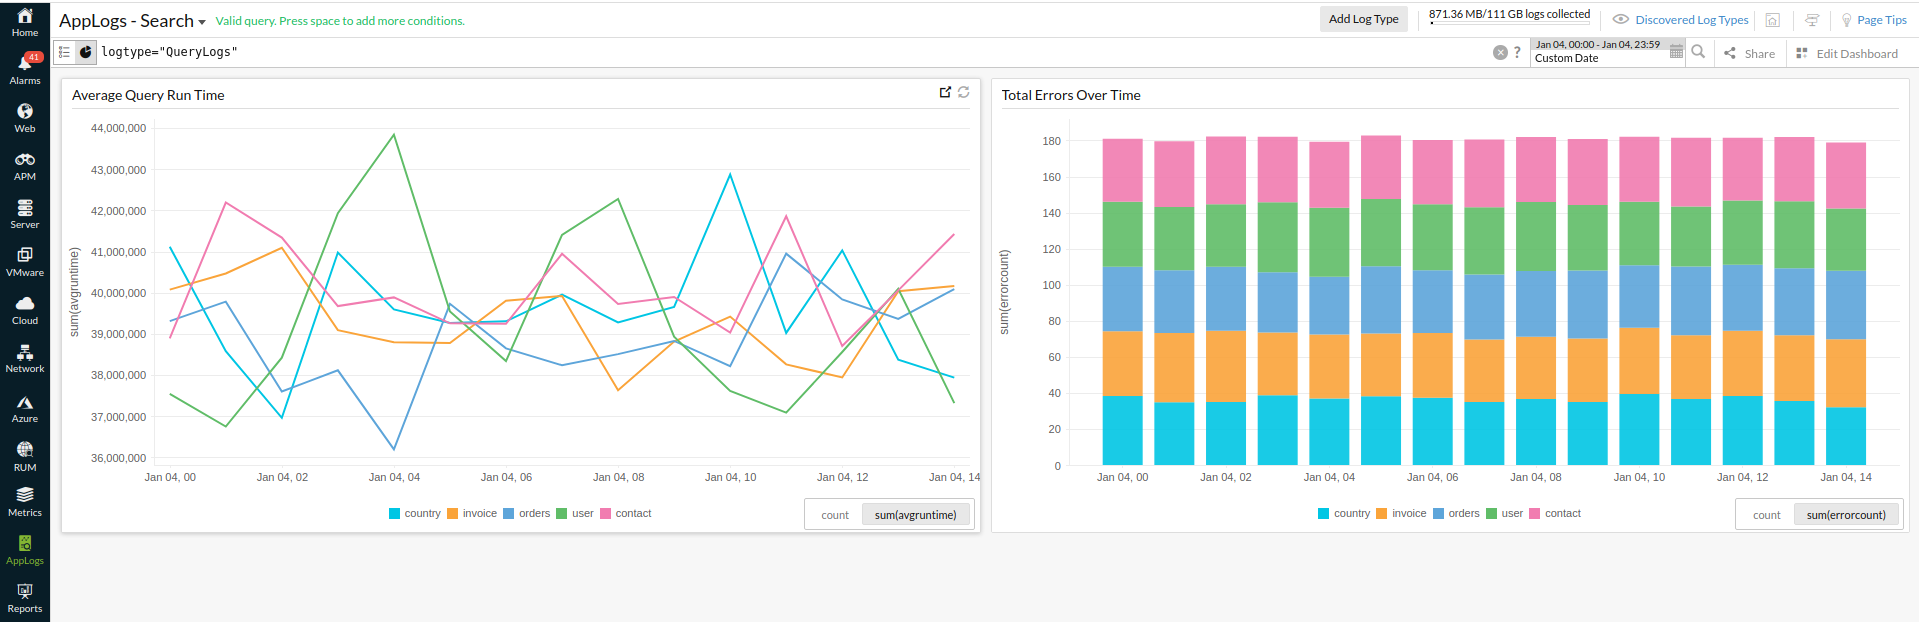Click the search magnifier icon
1919x622 pixels.
click(1698, 52)
